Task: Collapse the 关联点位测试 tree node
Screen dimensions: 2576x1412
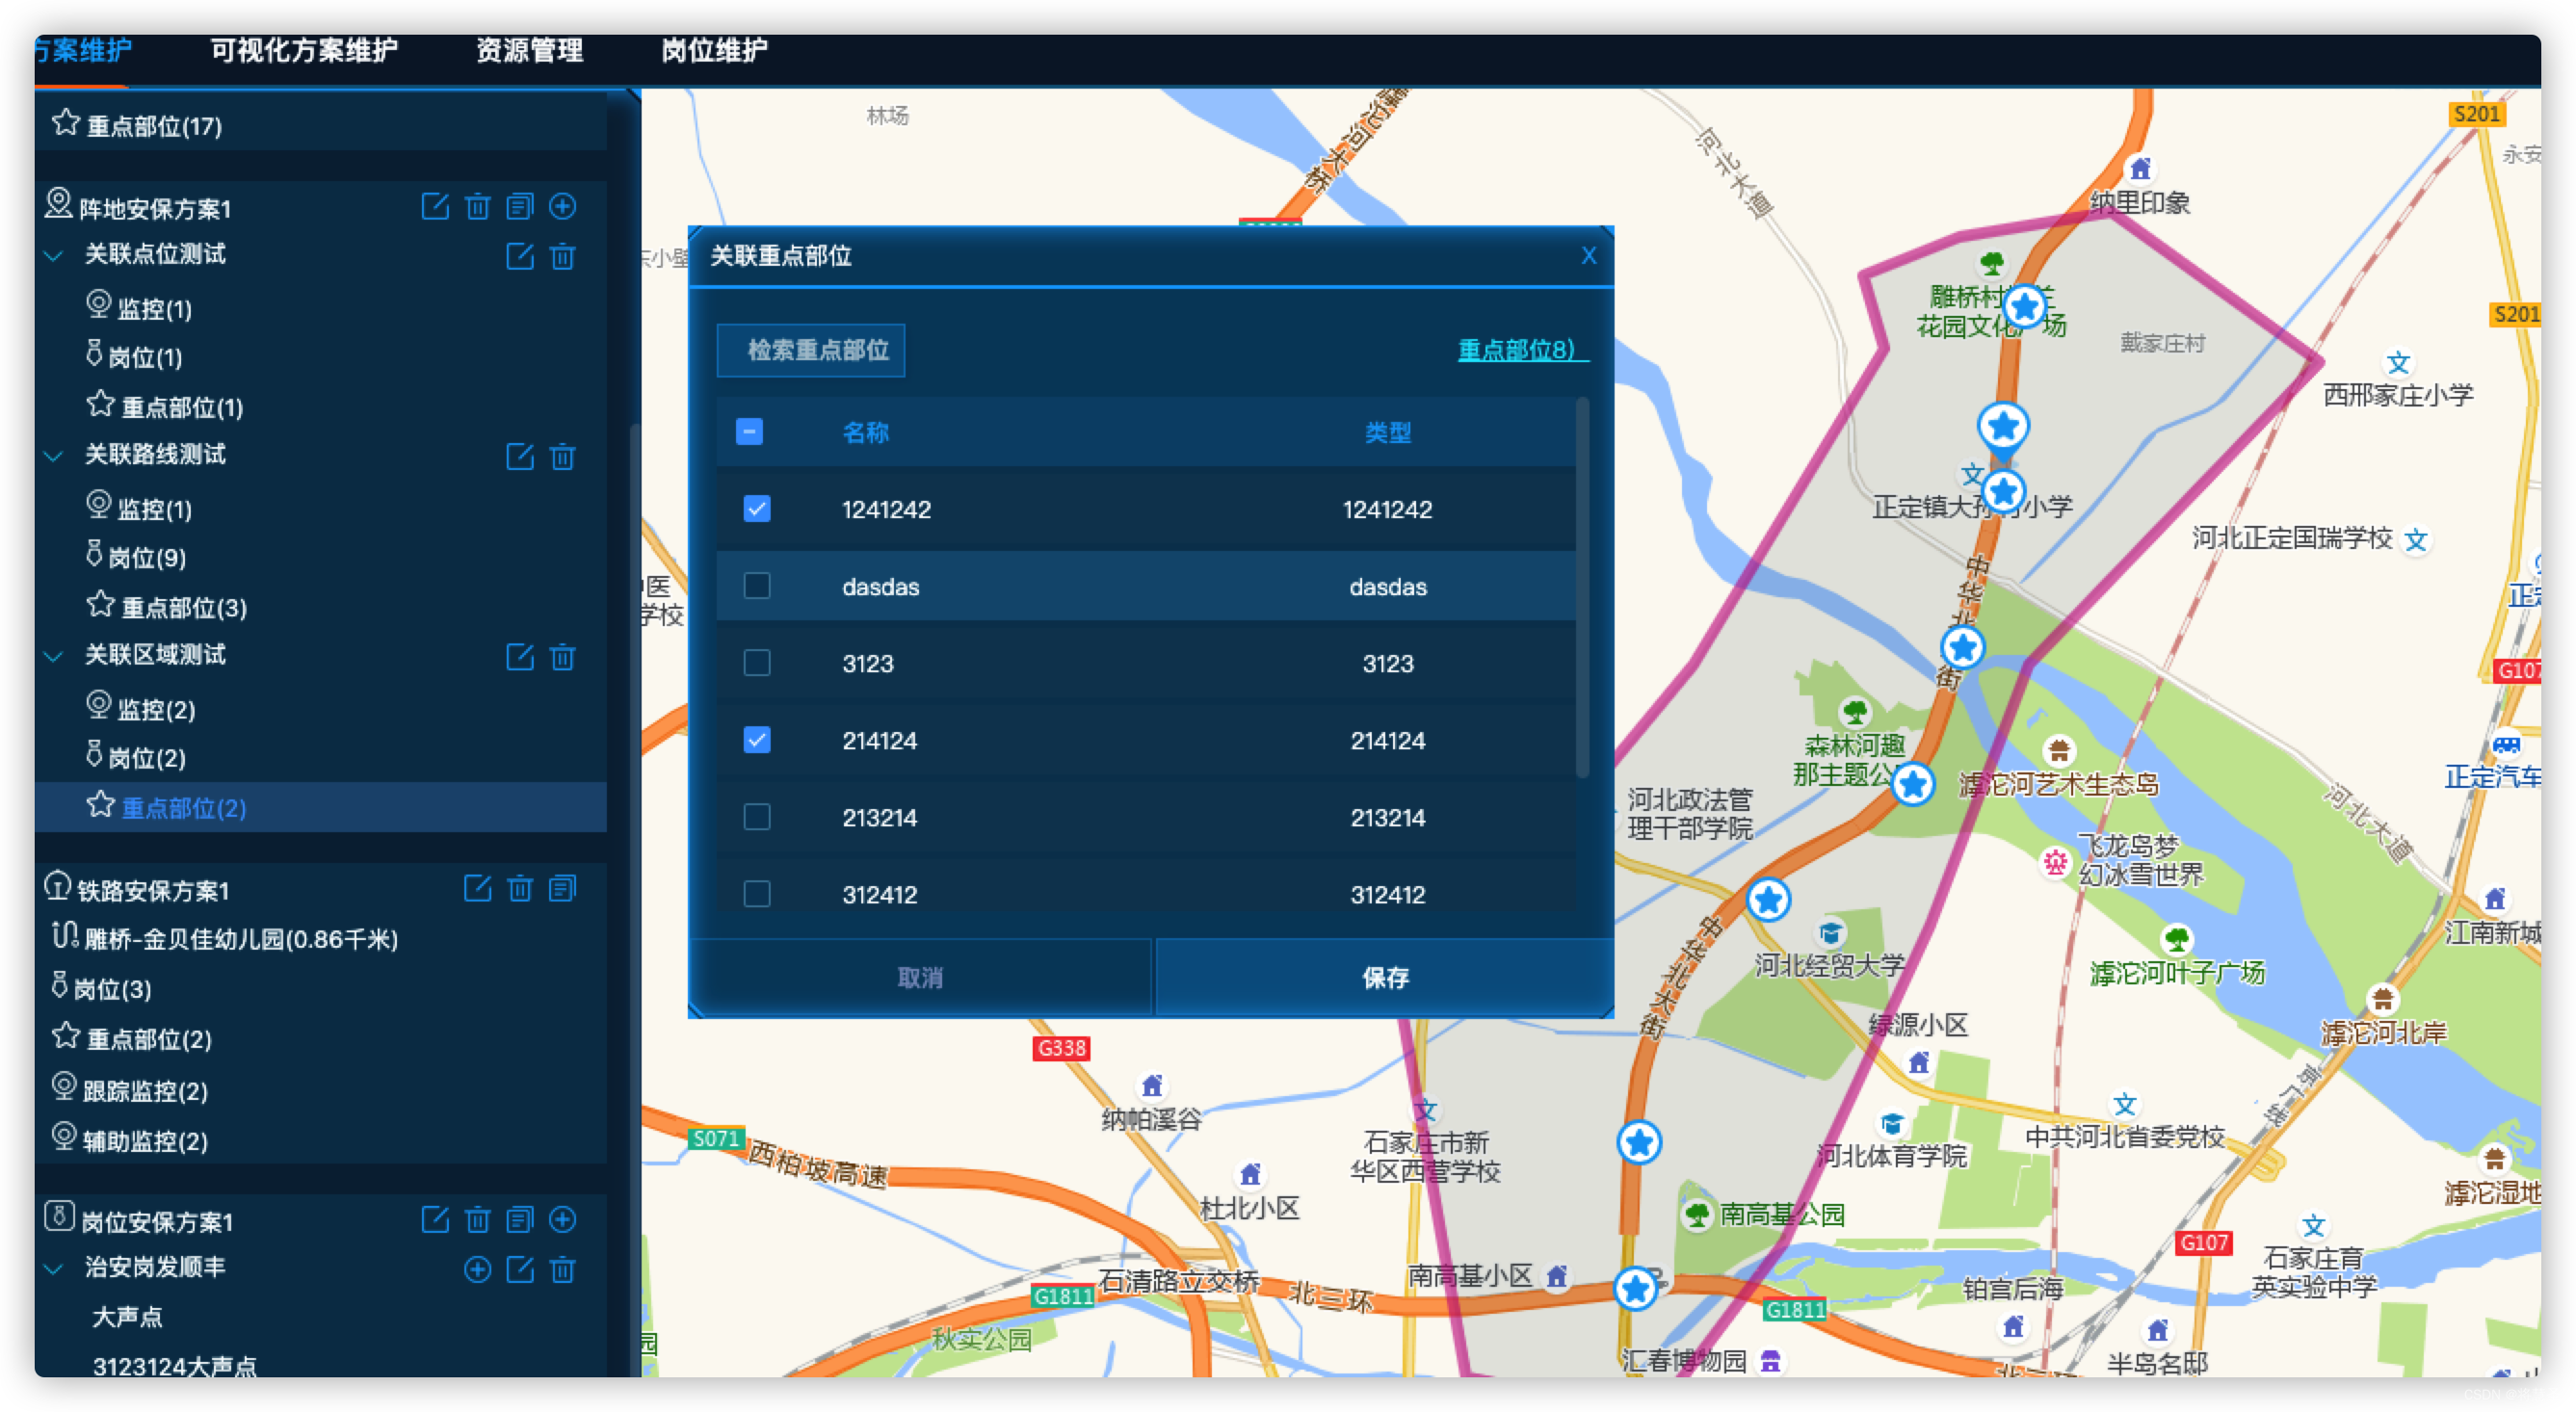Action: (54, 256)
